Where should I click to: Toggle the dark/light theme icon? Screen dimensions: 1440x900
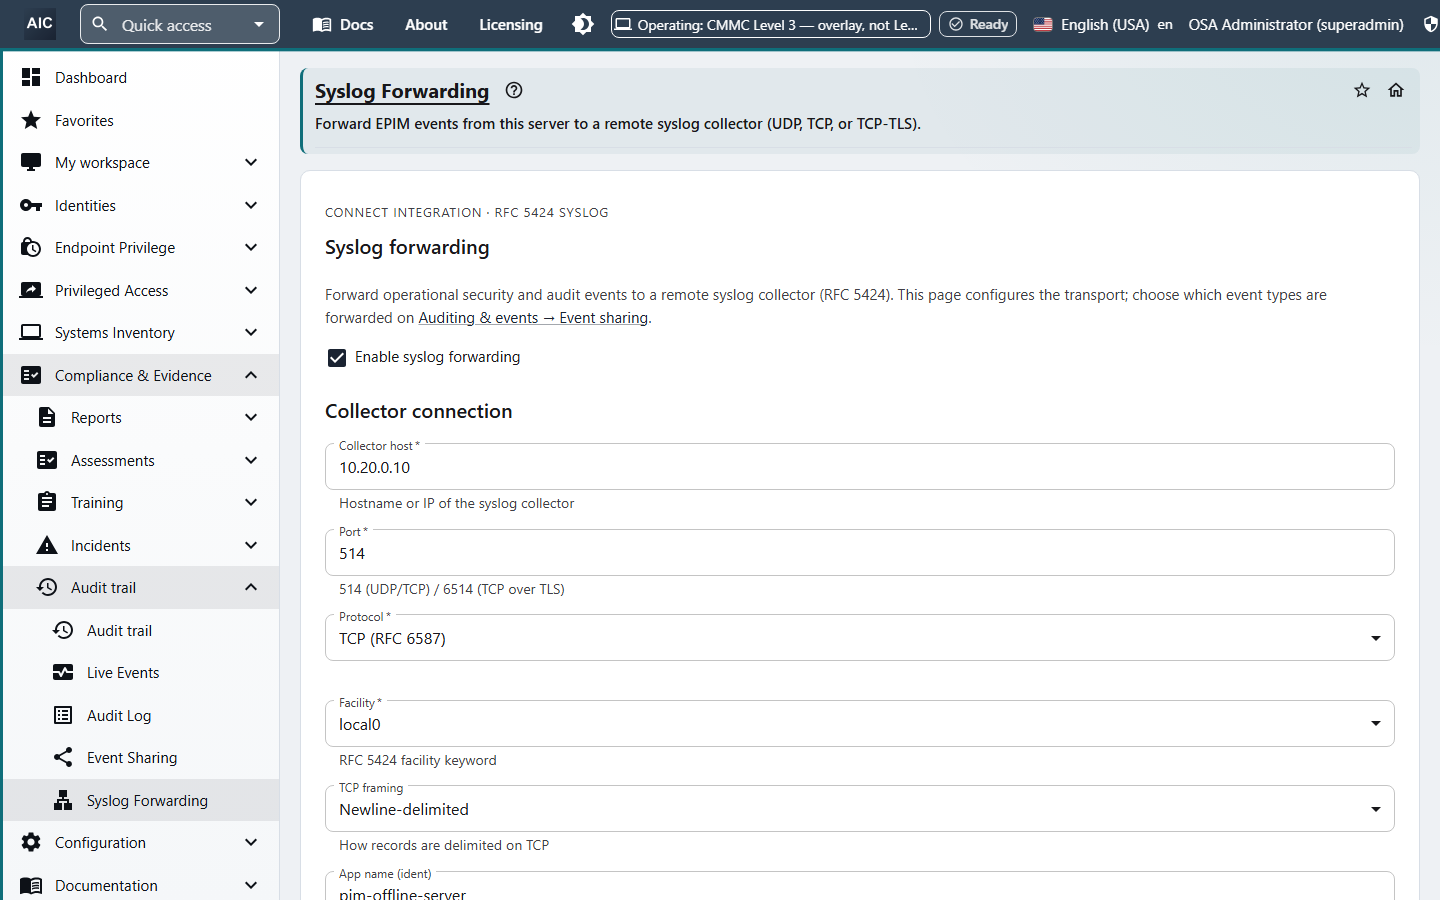tap(583, 24)
